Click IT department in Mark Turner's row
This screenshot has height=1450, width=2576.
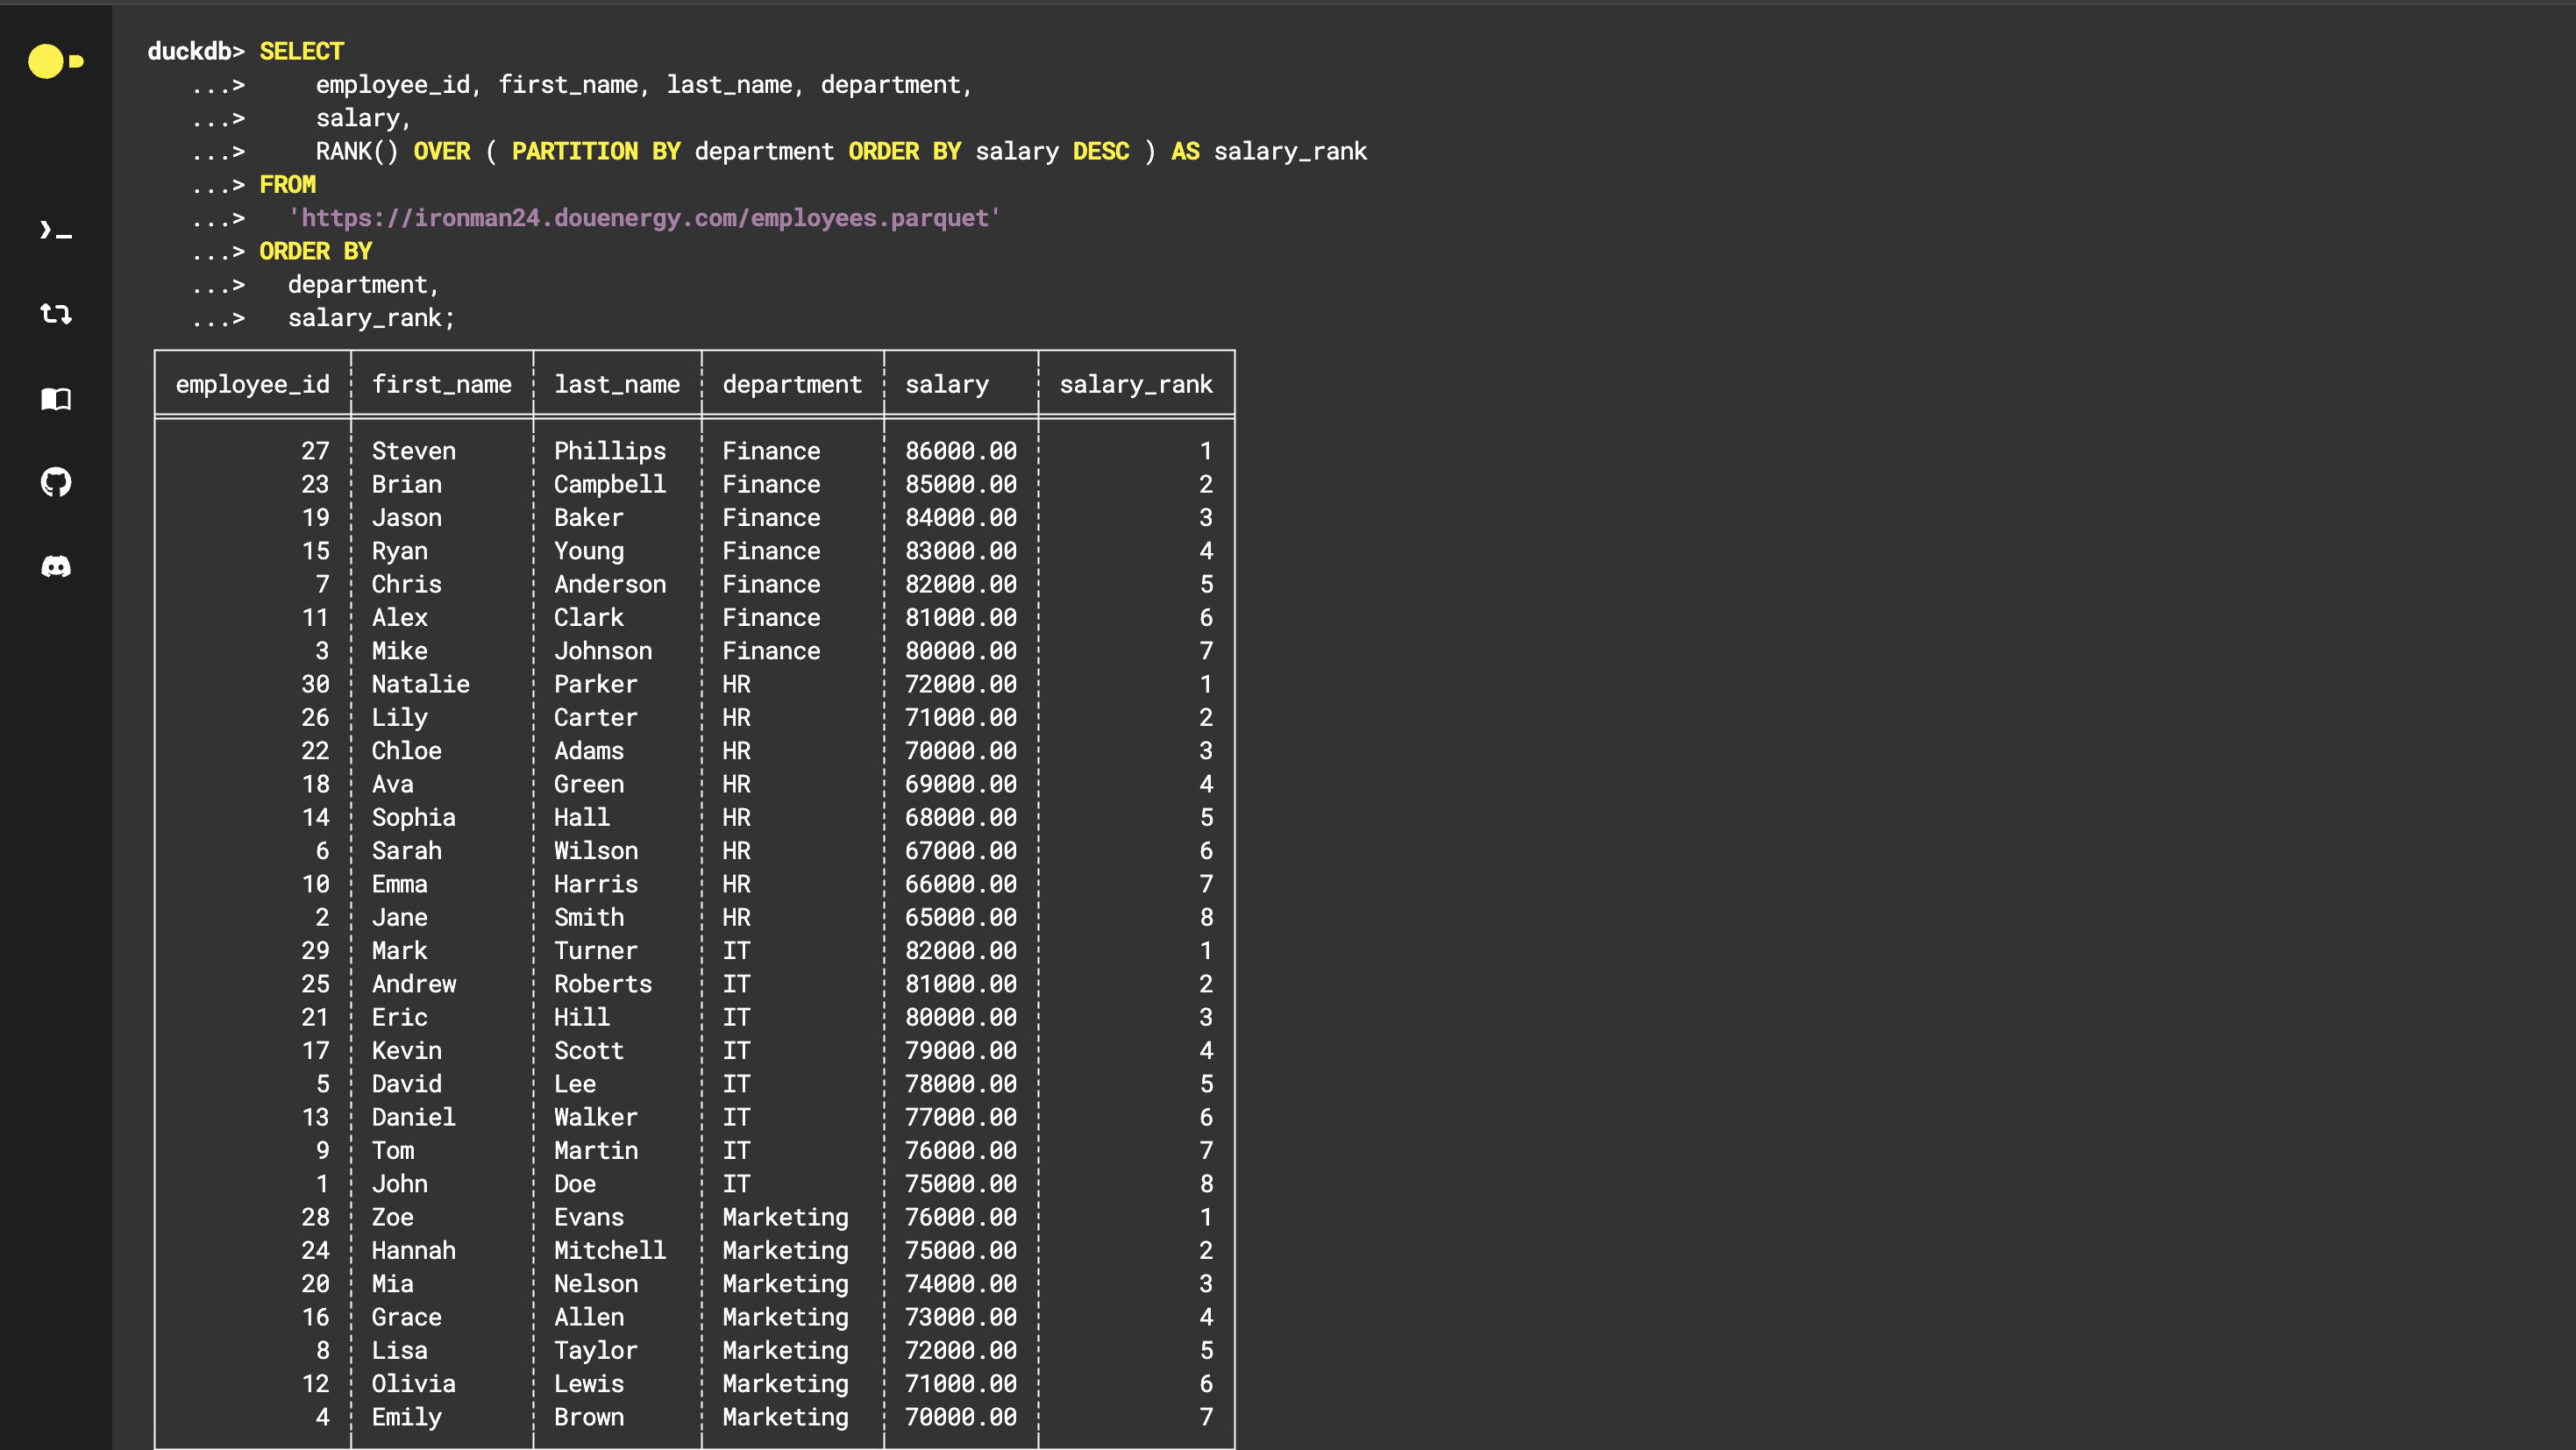pos(736,951)
